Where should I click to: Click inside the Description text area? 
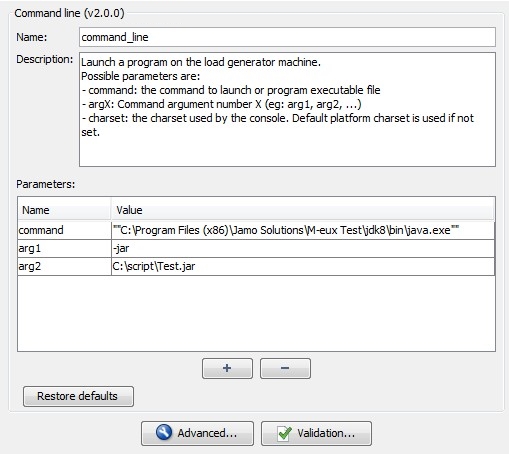287,109
